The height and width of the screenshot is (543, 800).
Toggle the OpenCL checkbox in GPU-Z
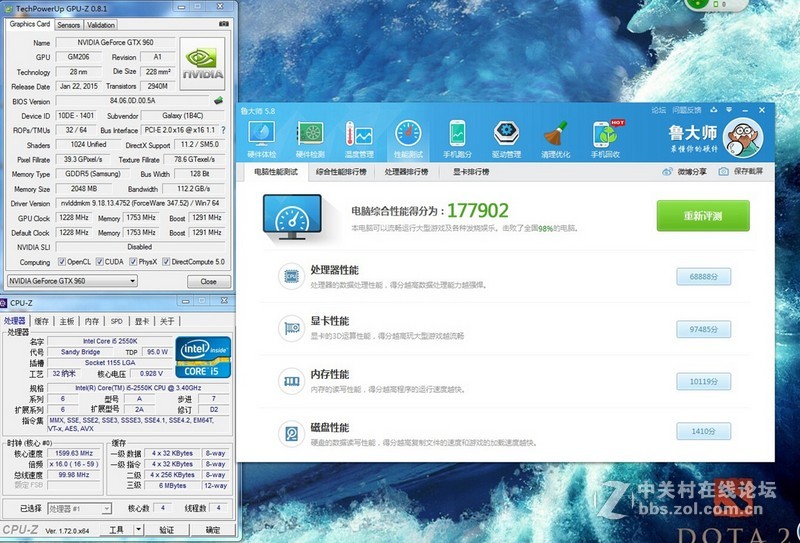(62, 262)
